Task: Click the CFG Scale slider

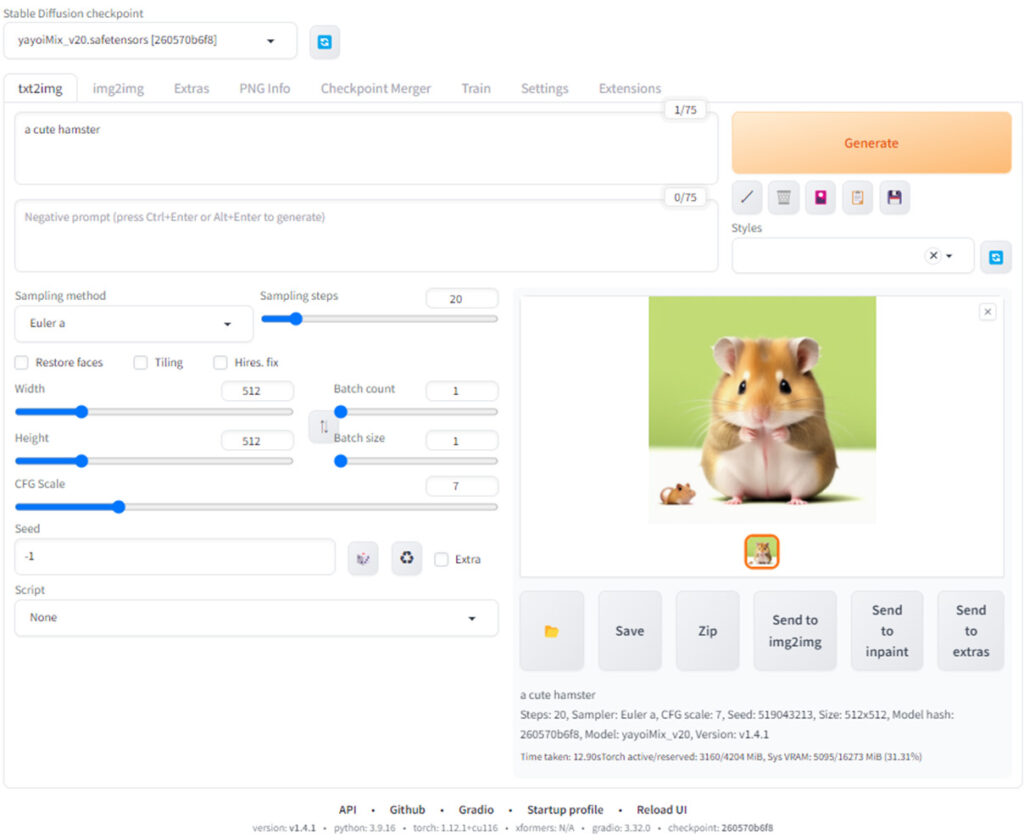Action: pos(256,507)
